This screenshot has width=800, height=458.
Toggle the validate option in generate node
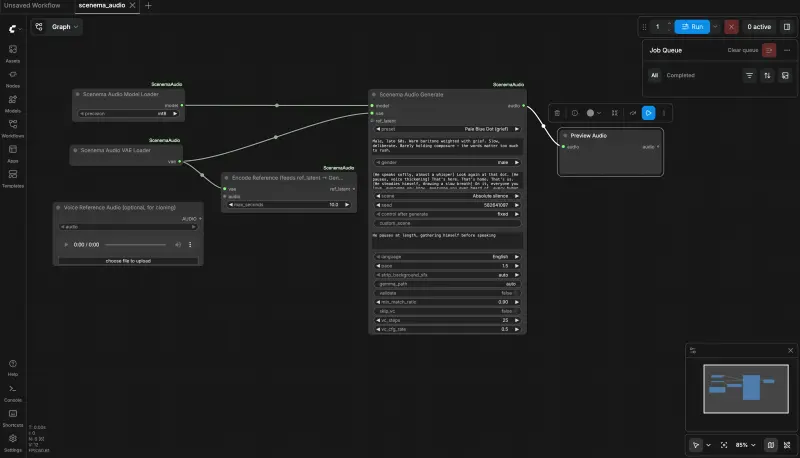tap(447, 293)
